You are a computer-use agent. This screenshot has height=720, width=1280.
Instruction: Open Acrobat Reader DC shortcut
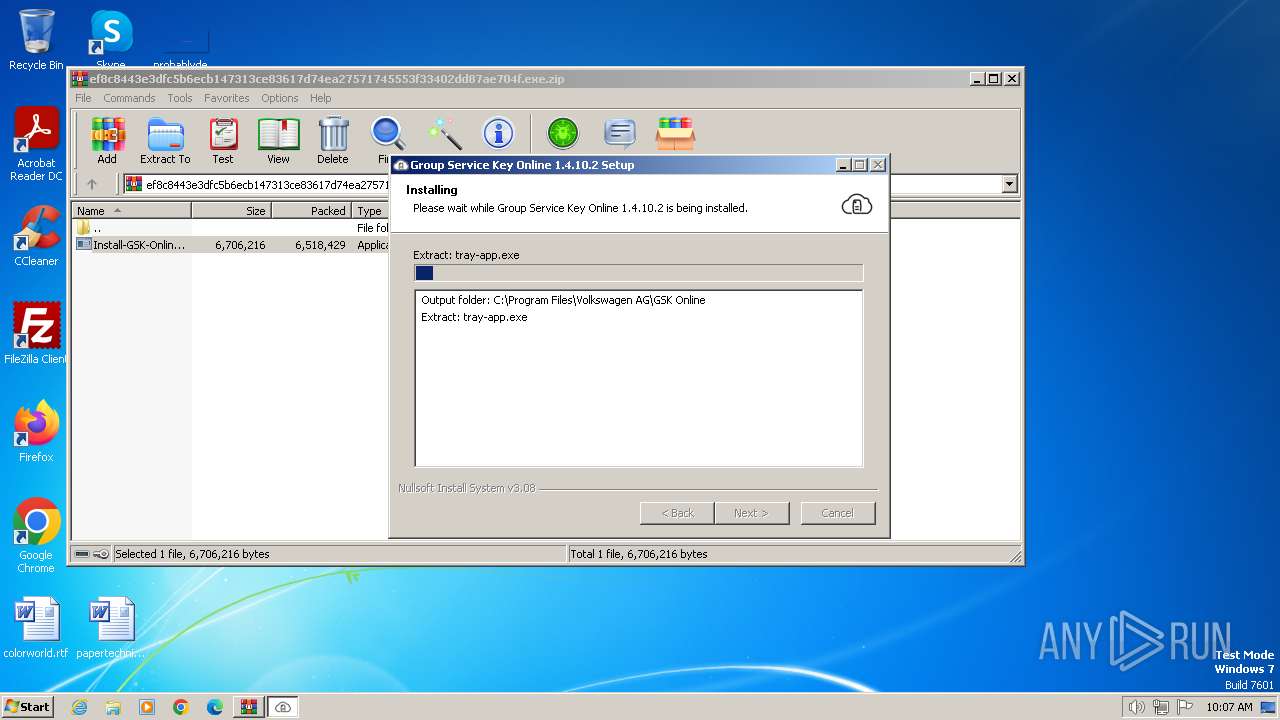(36, 145)
